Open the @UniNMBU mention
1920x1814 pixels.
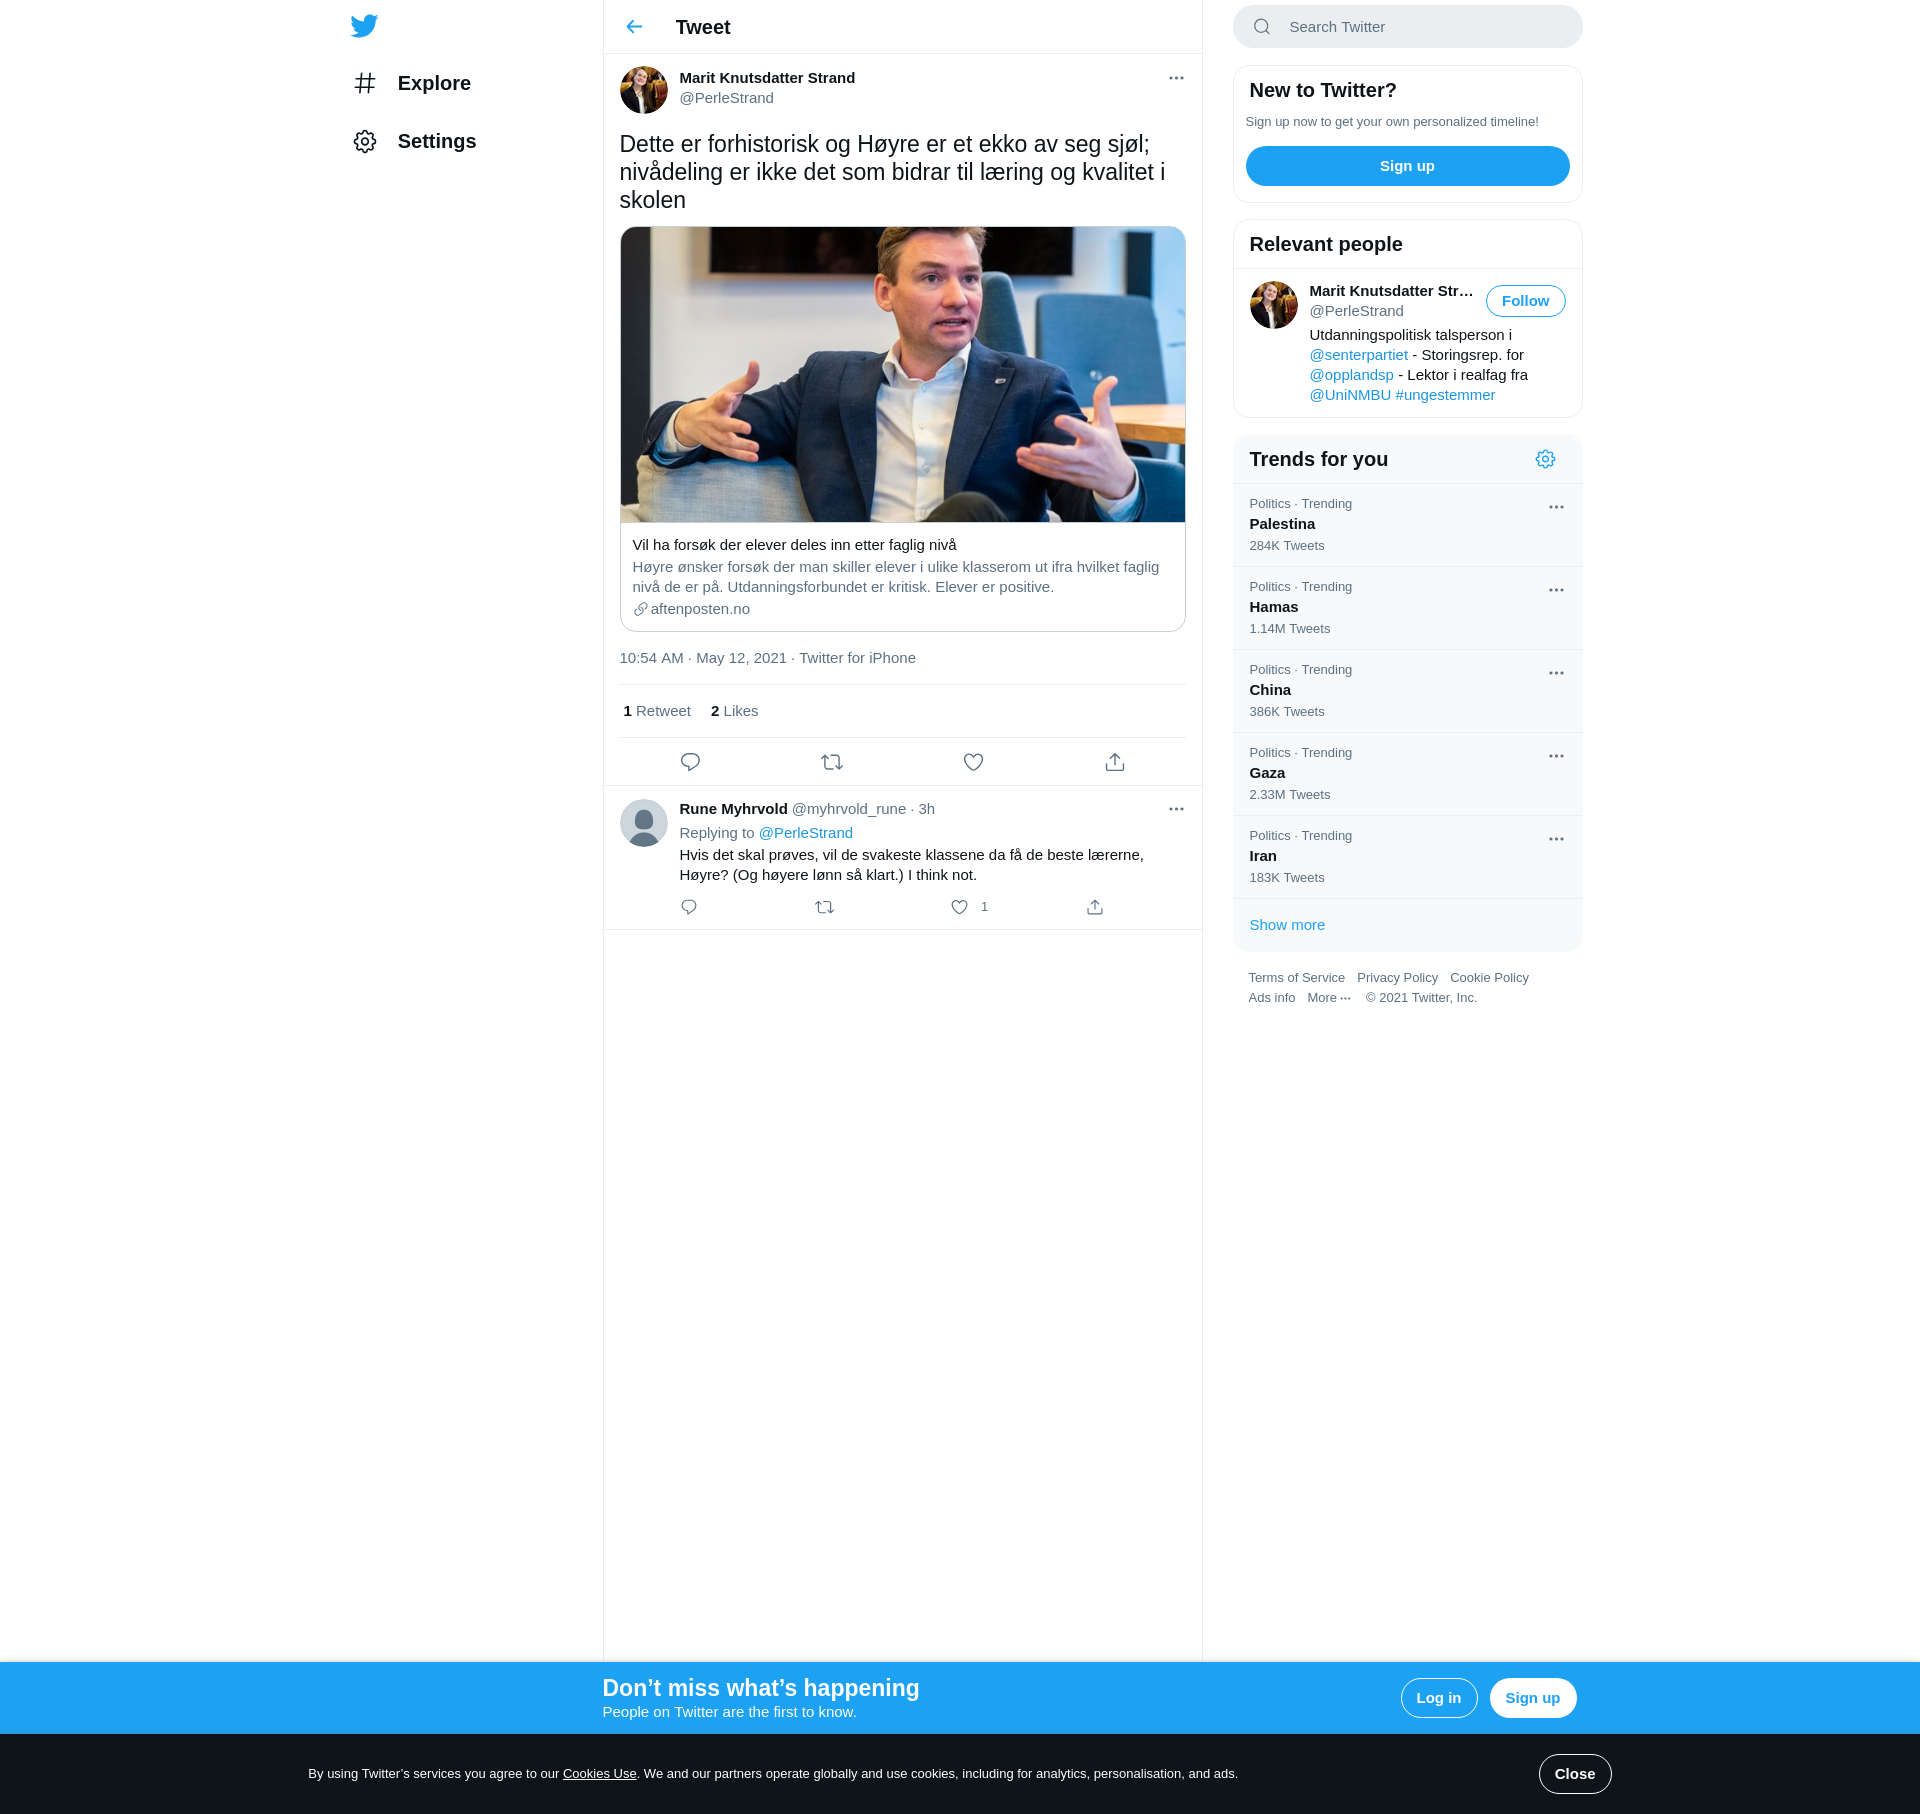(1350, 395)
